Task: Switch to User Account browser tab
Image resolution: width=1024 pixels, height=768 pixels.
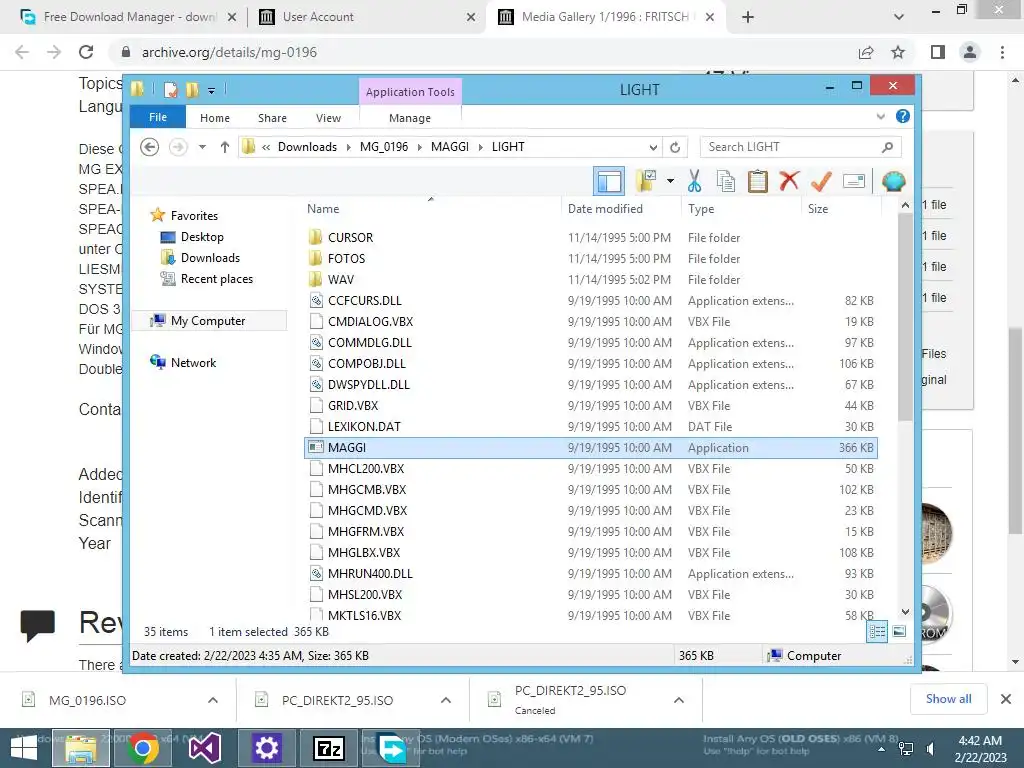Action: pyautogui.click(x=367, y=17)
